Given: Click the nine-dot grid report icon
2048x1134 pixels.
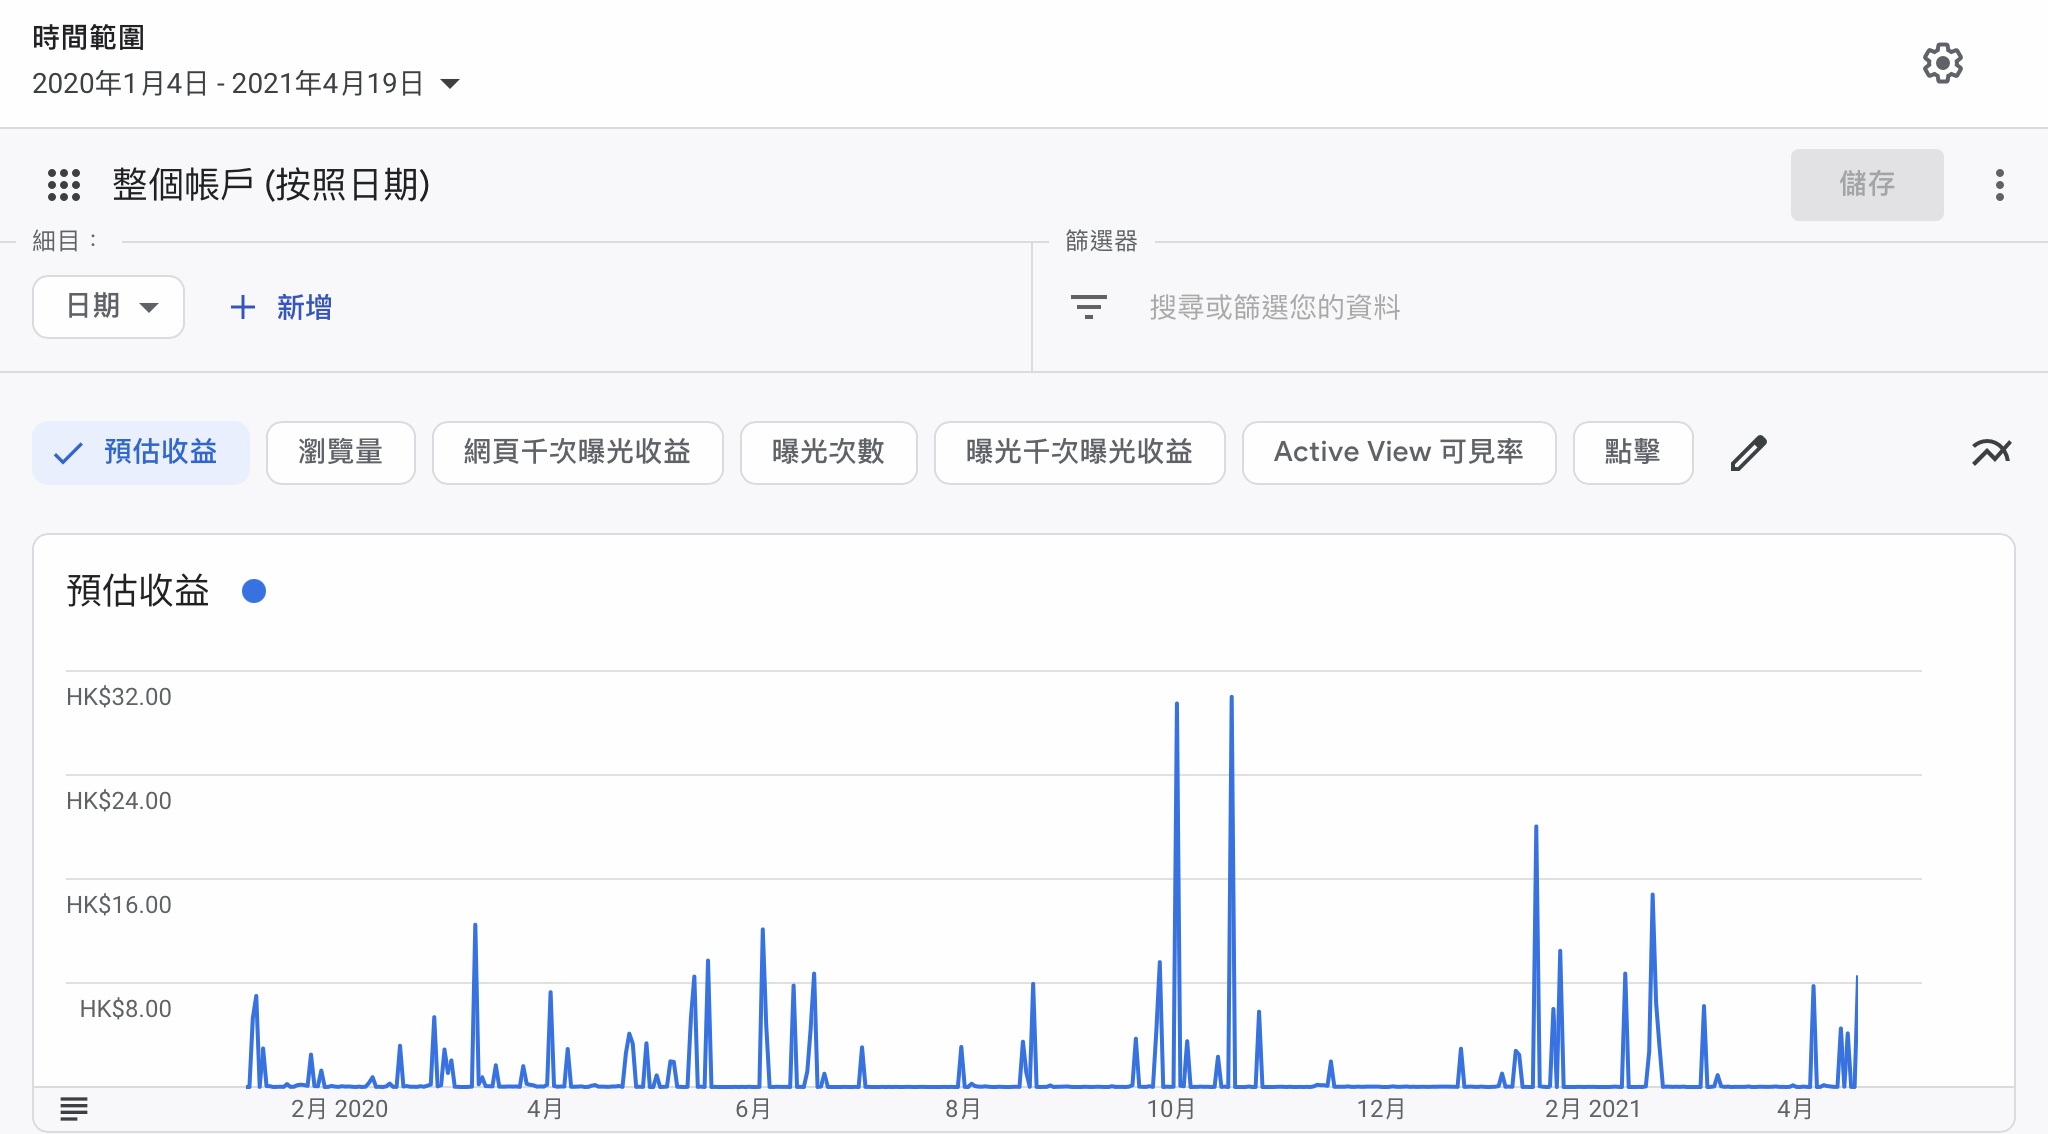Looking at the screenshot, I should [64, 185].
